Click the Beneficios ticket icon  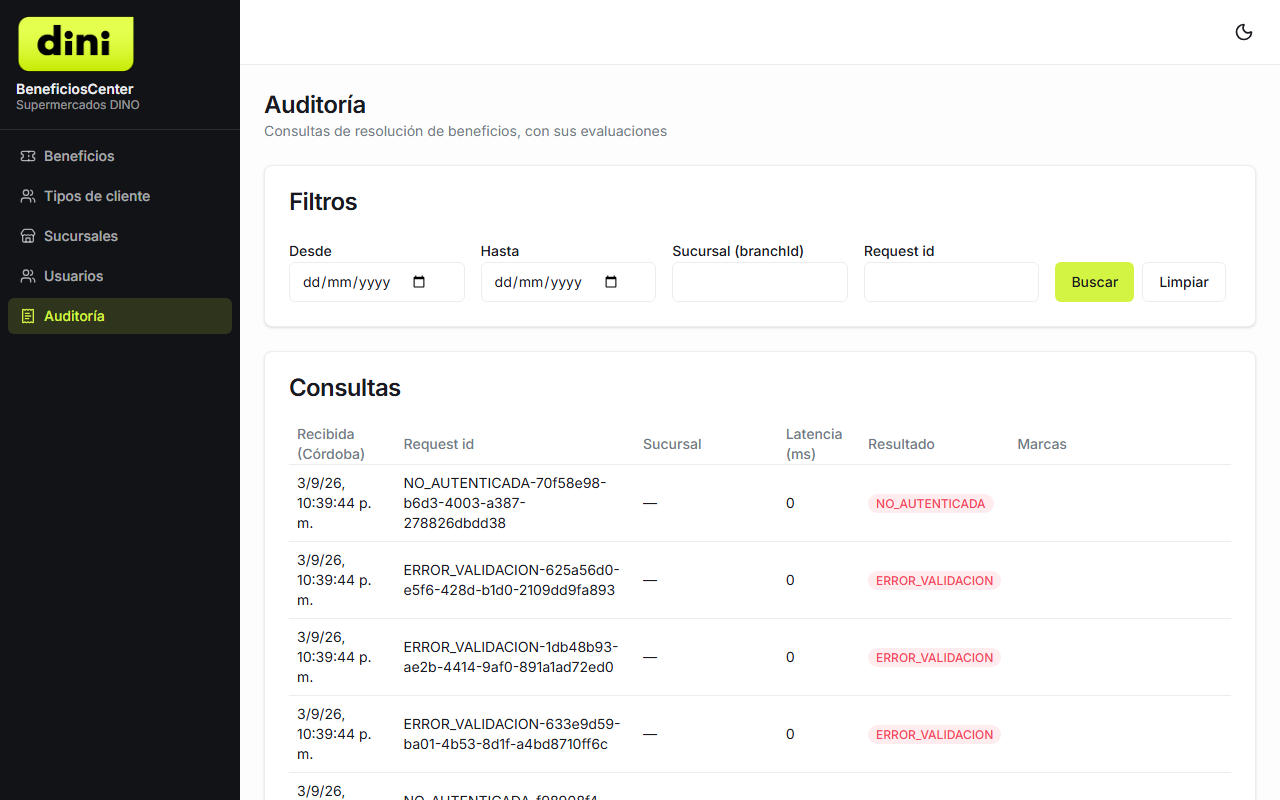tap(28, 156)
